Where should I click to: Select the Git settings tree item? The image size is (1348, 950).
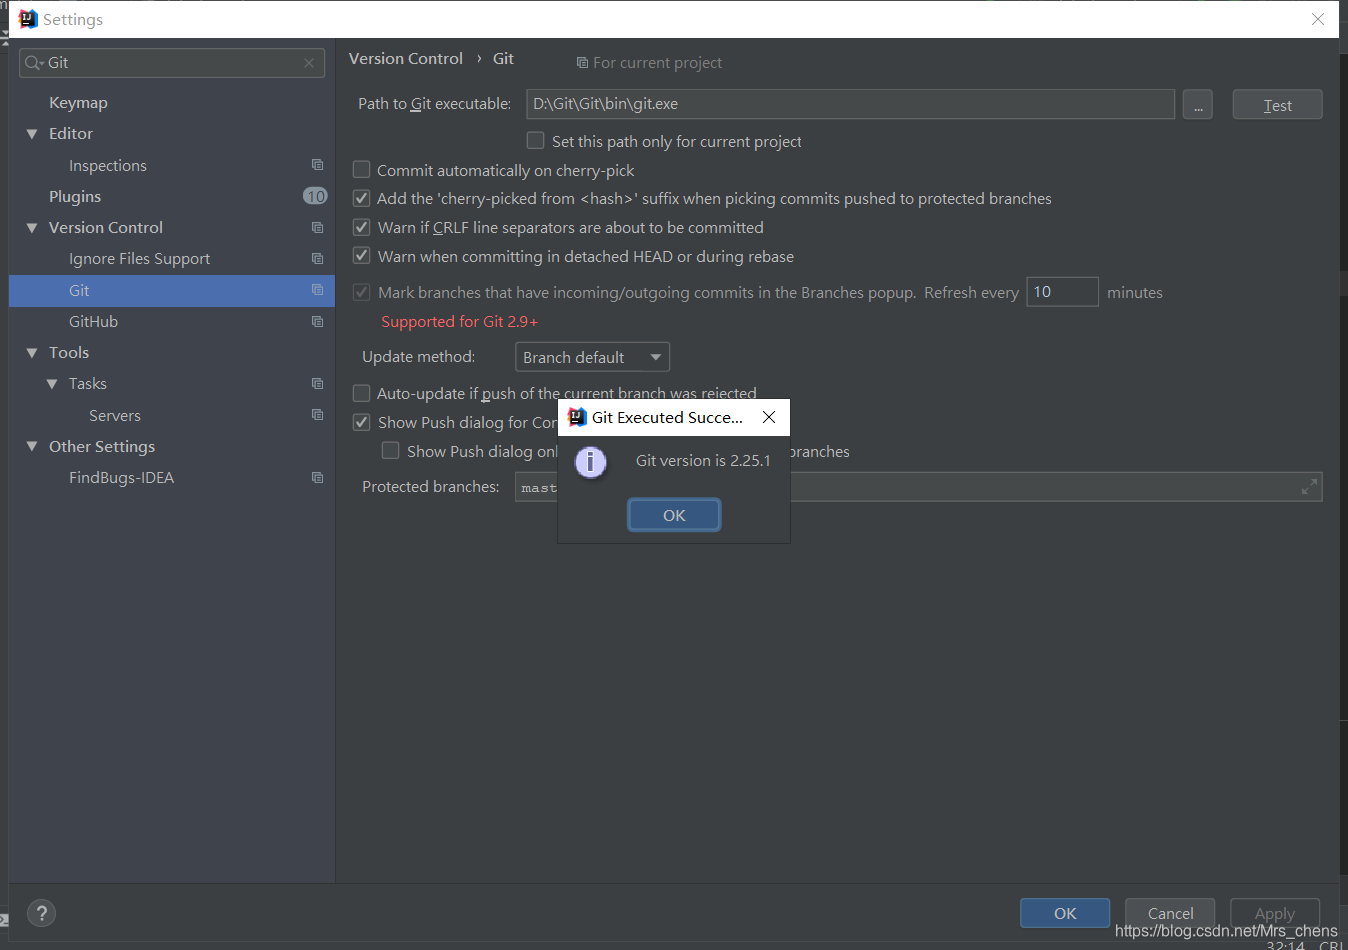pyautogui.click(x=172, y=290)
